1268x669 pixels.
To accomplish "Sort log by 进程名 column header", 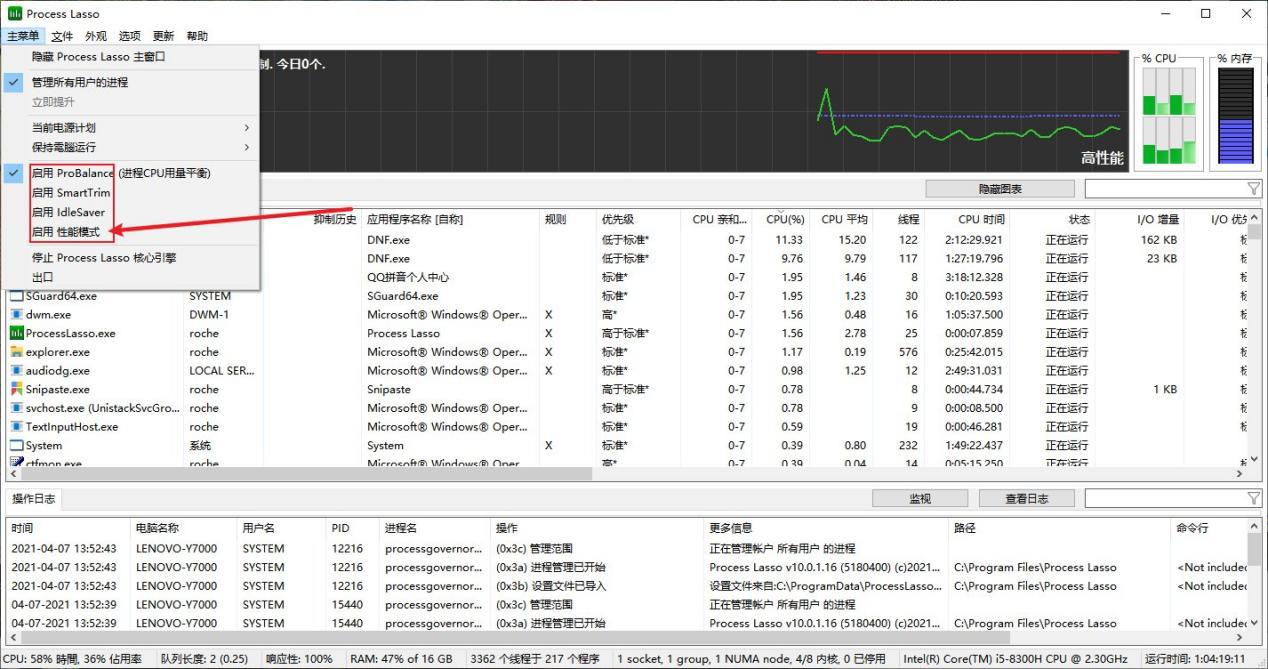I will [x=401, y=528].
